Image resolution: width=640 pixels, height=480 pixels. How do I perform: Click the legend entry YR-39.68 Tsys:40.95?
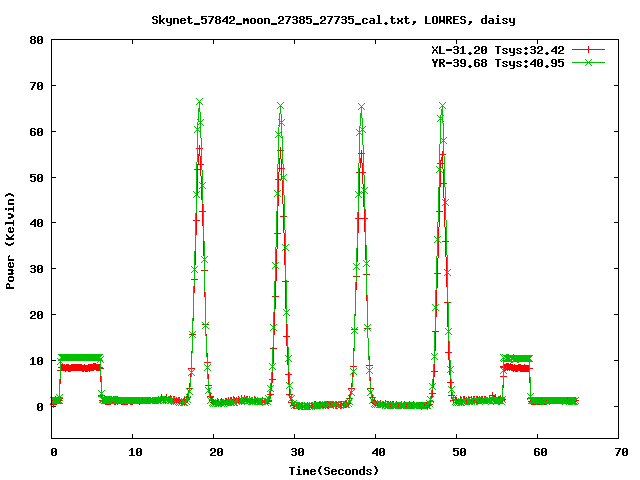498,63
